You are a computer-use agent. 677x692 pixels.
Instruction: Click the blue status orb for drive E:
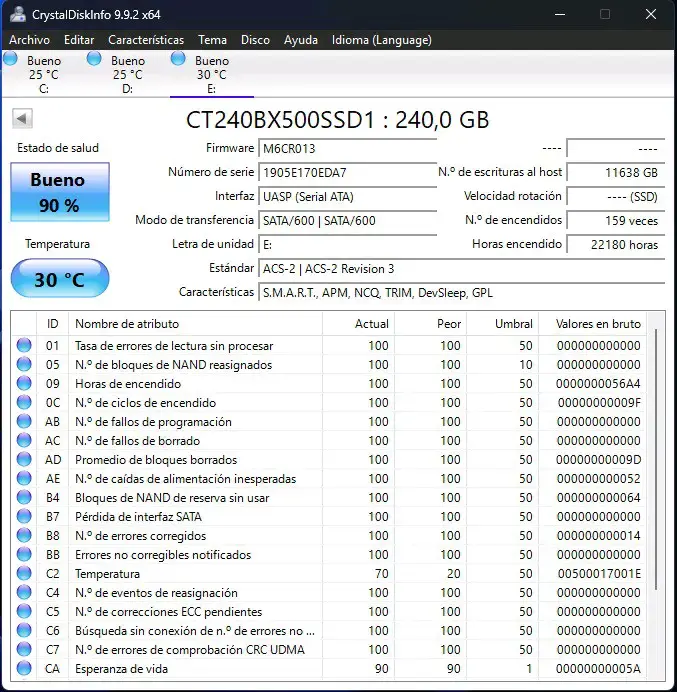click(x=178, y=59)
